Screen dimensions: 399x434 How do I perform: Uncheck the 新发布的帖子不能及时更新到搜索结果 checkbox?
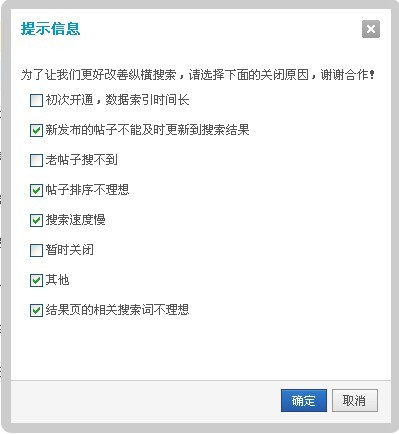click(x=36, y=130)
